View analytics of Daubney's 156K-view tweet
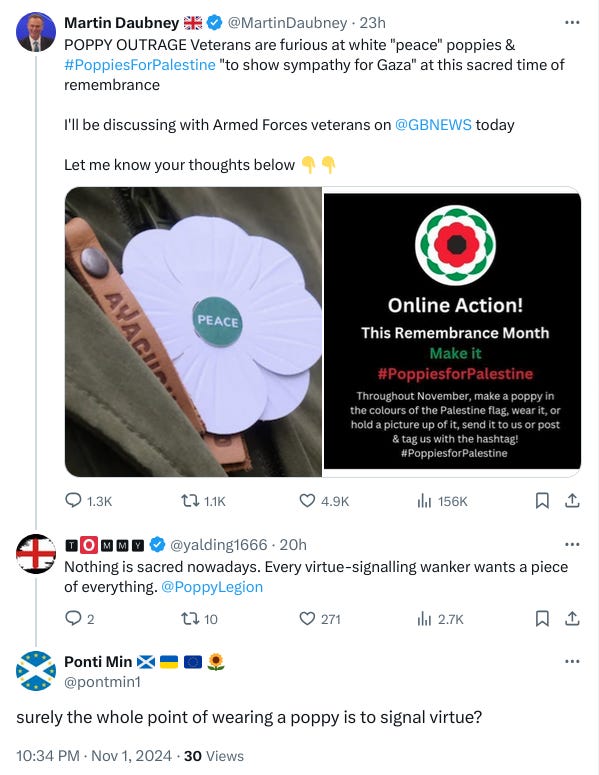Image resolution: width=599 pixels, height=775 pixels. [x=424, y=501]
